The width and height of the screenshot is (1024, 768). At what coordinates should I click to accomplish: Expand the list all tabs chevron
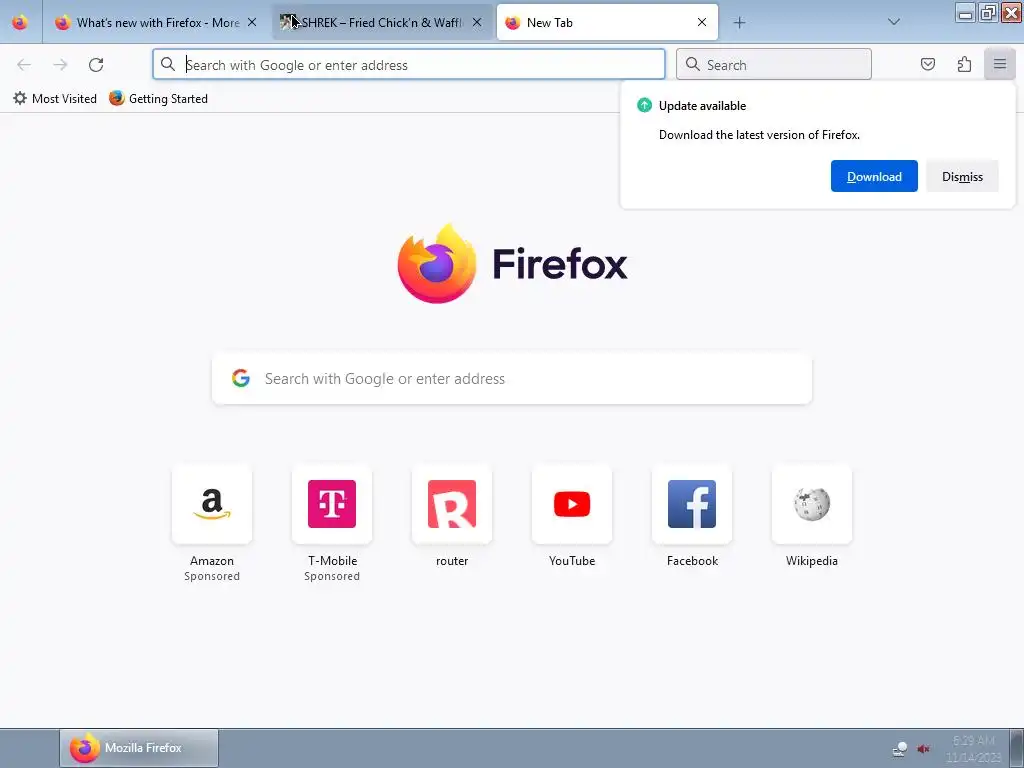pyautogui.click(x=894, y=22)
